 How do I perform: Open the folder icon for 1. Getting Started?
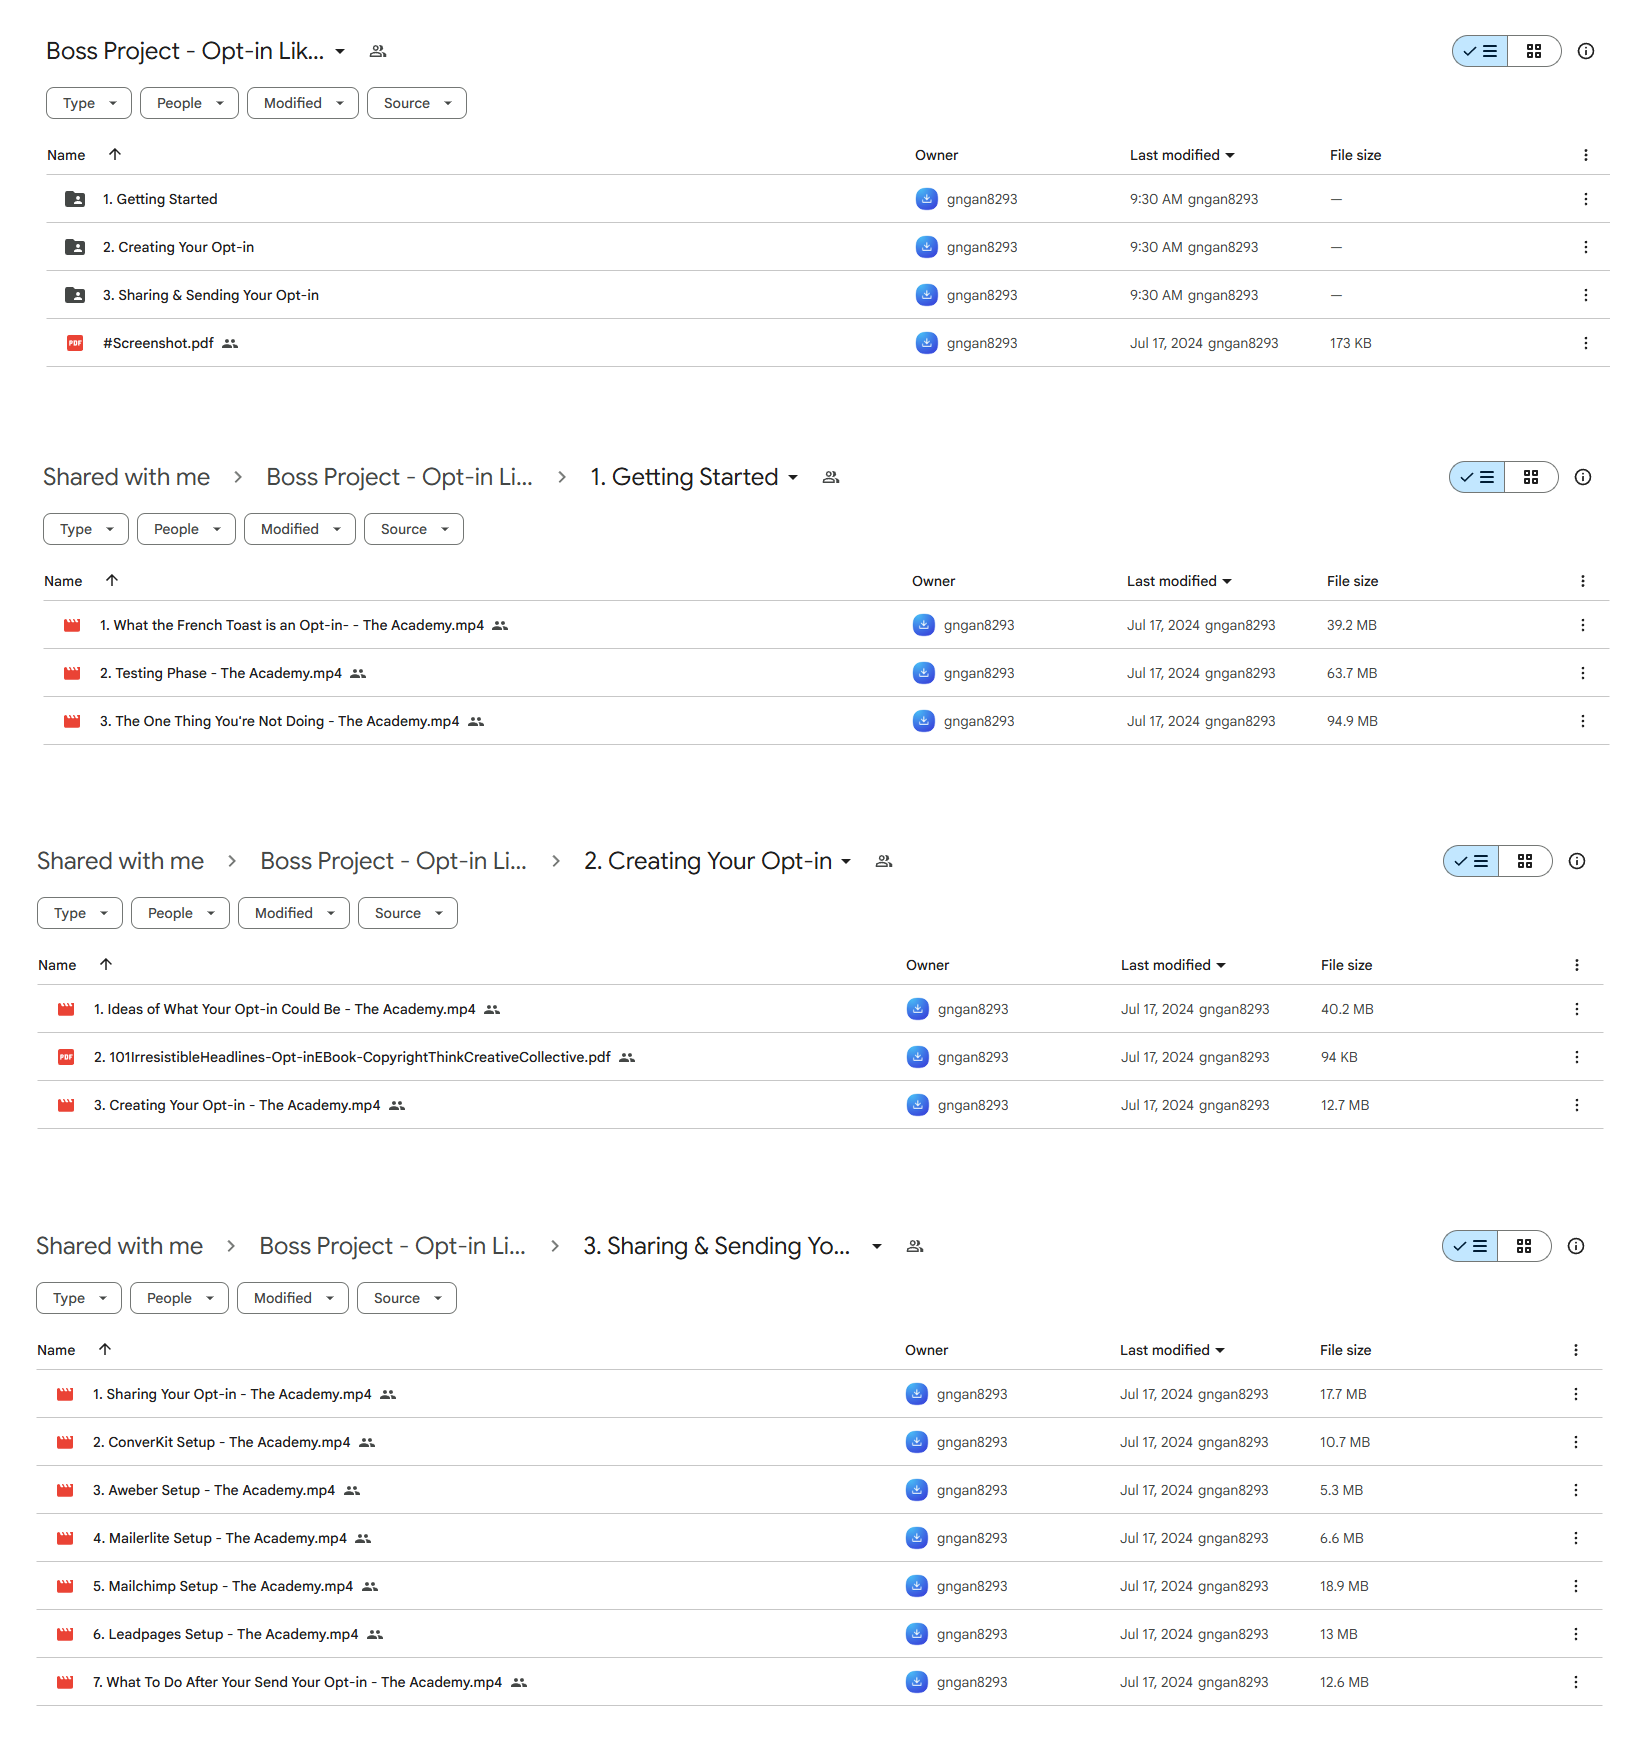point(75,199)
